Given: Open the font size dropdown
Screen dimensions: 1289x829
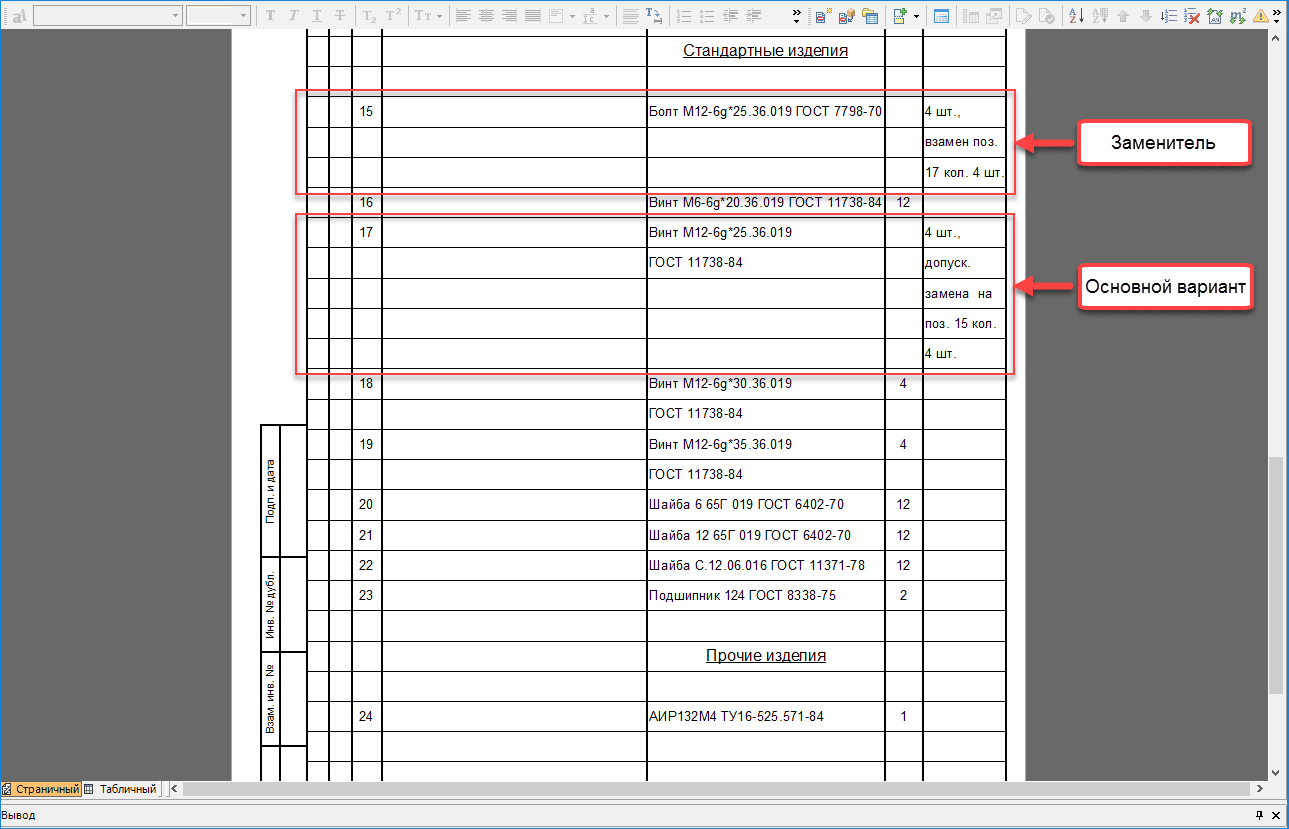Looking at the screenshot, I should 243,16.
